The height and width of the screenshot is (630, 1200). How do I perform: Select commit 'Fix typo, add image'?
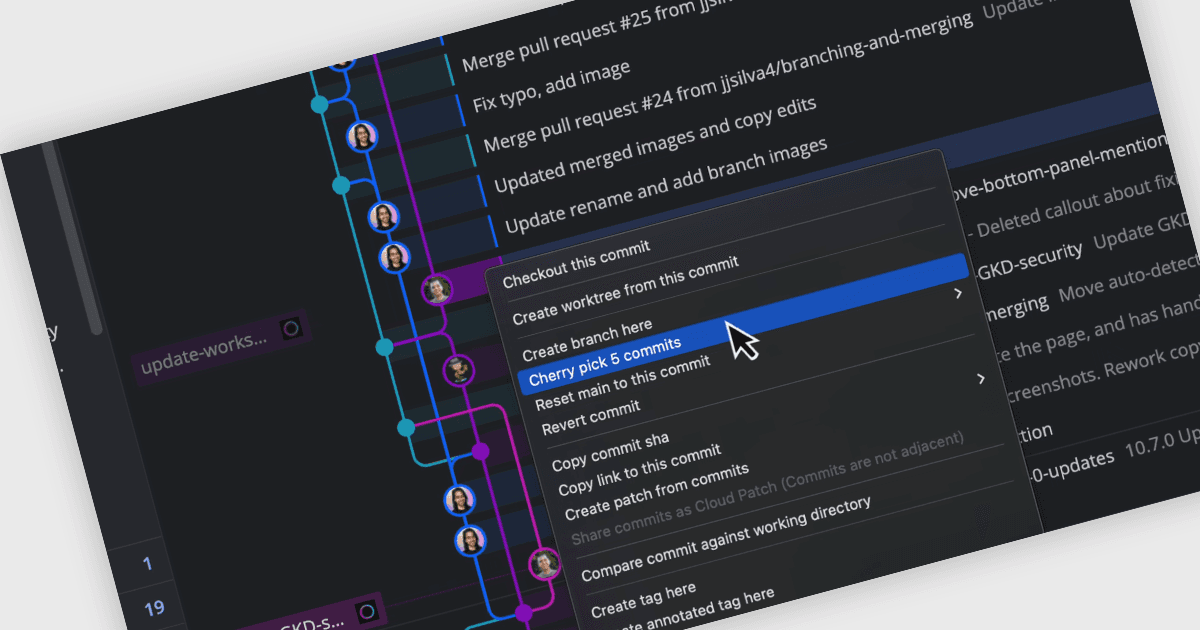tap(551, 87)
